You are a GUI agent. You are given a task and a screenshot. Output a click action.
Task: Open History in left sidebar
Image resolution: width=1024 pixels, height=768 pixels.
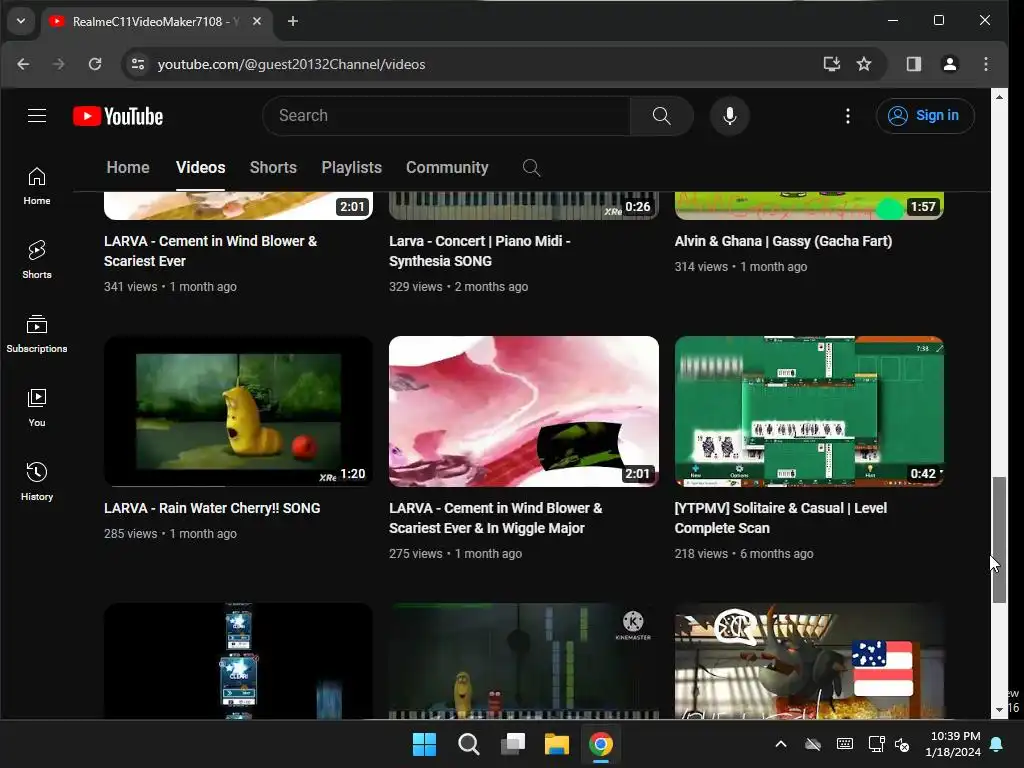[37, 482]
